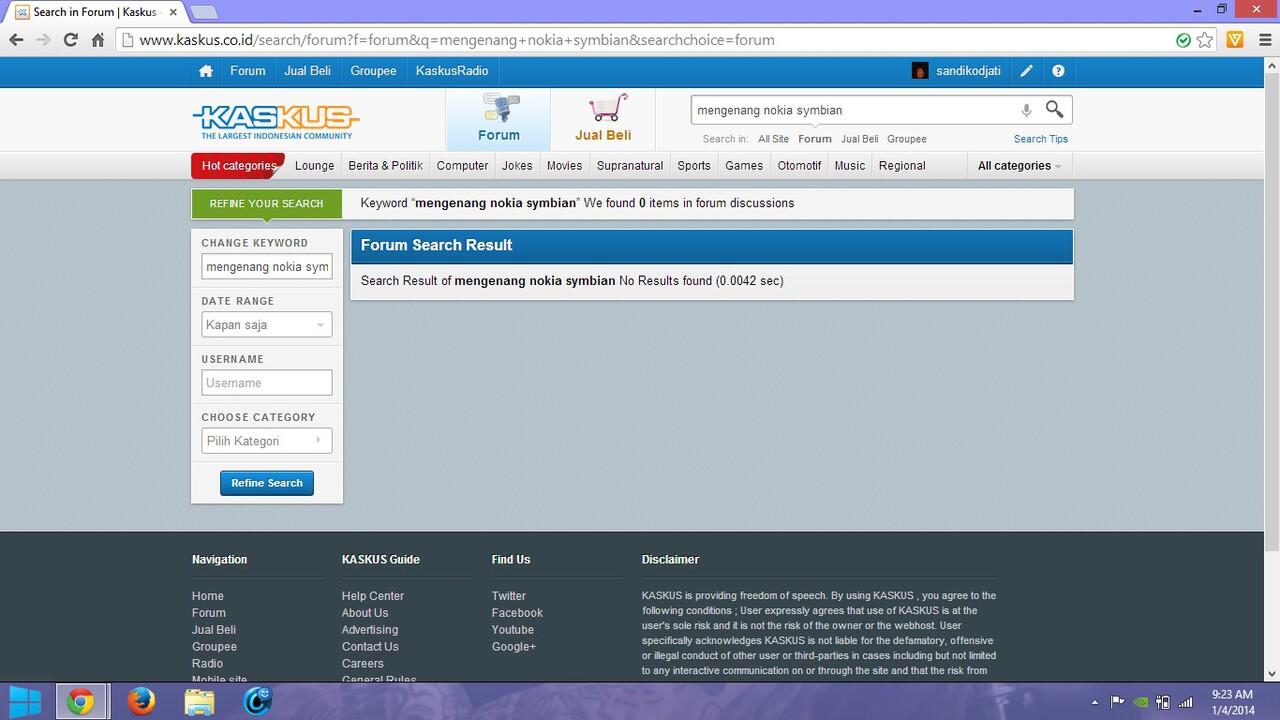Open the Date Range dropdown Kapan saja
Image resolution: width=1280 pixels, height=720 pixels.
pos(266,325)
